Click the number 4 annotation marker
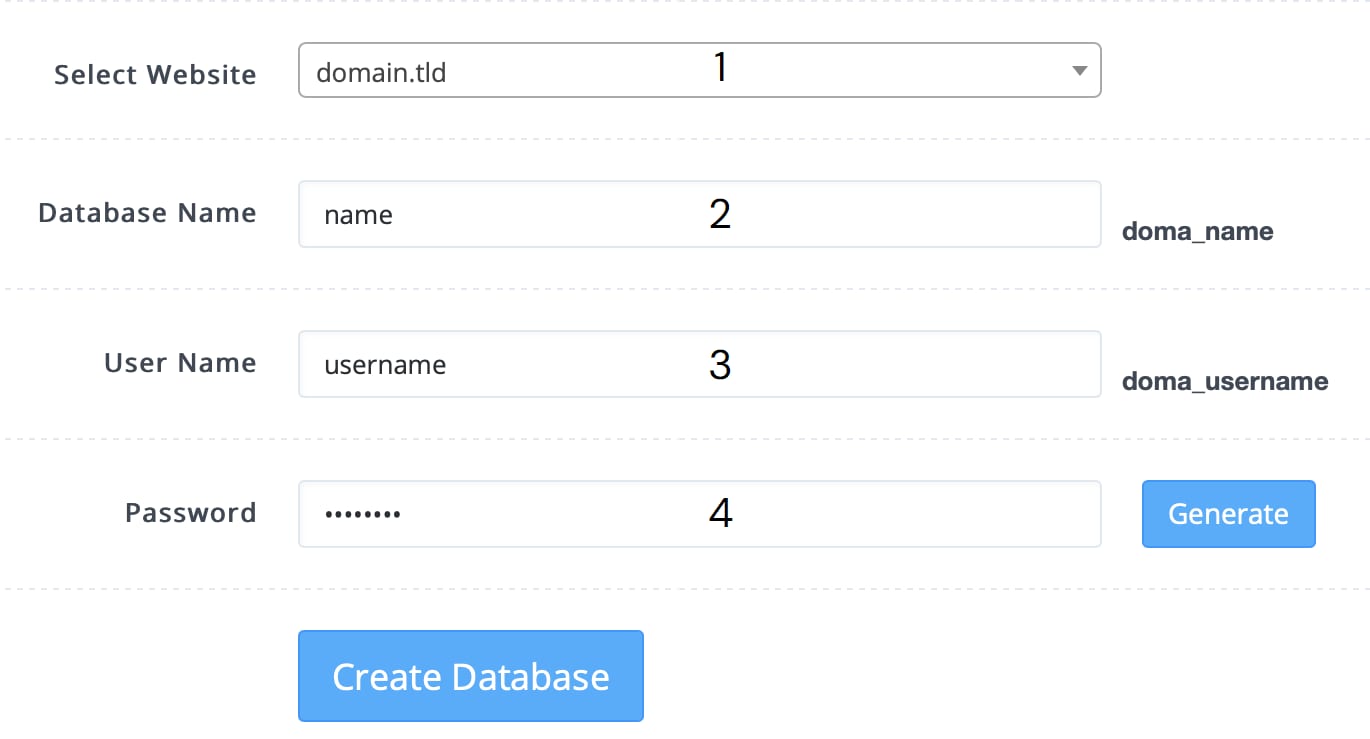This screenshot has height=739, width=1370. click(x=720, y=514)
